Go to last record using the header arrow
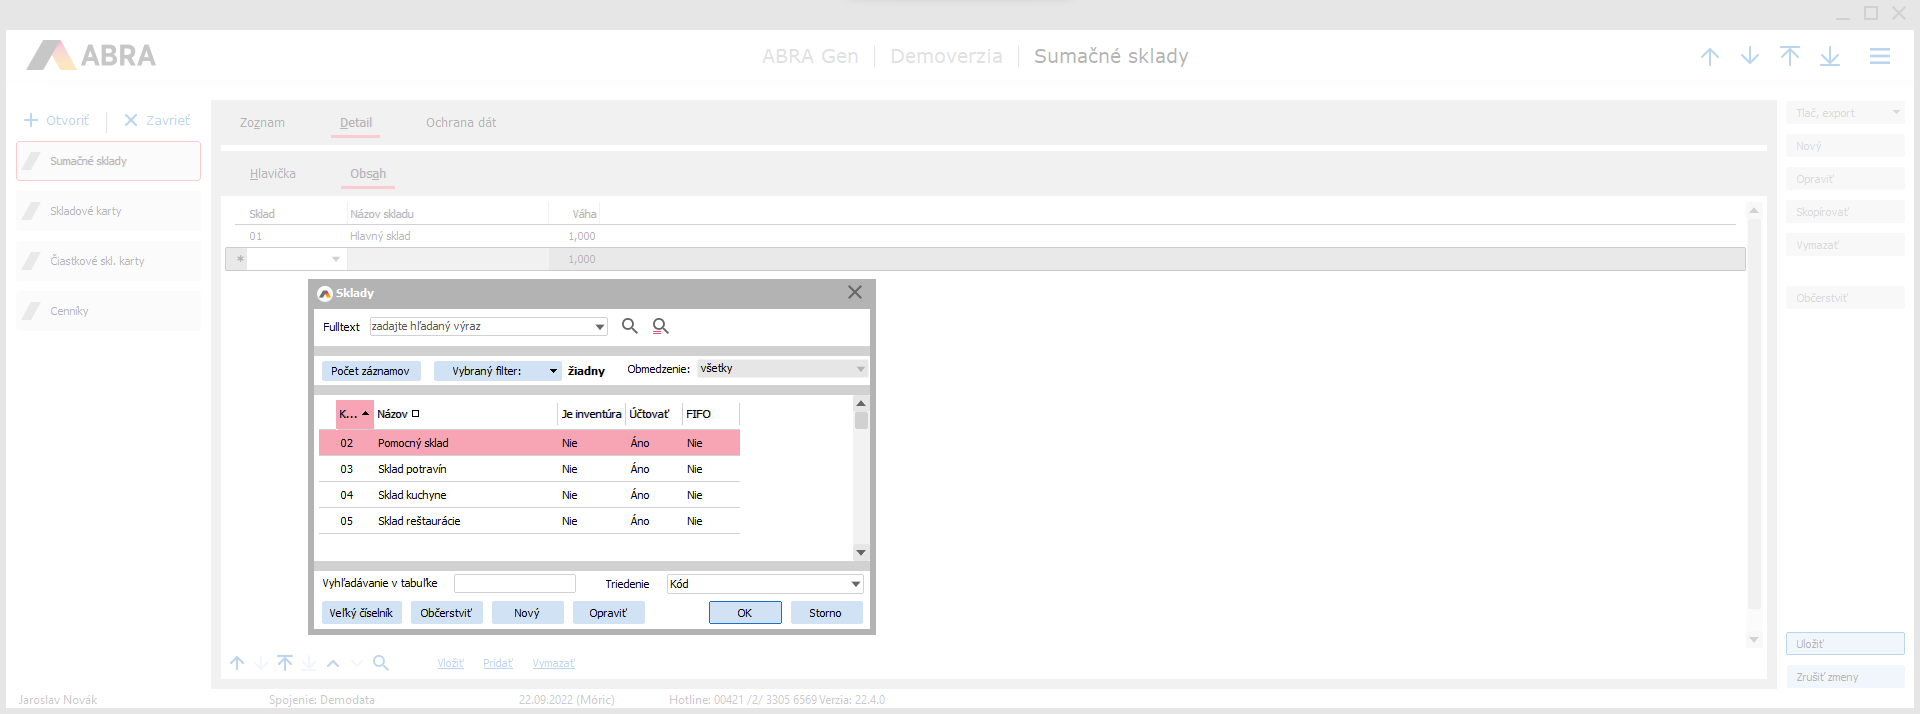This screenshot has width=1920, height=714. pyautogui.click(x=1829, y=57)
